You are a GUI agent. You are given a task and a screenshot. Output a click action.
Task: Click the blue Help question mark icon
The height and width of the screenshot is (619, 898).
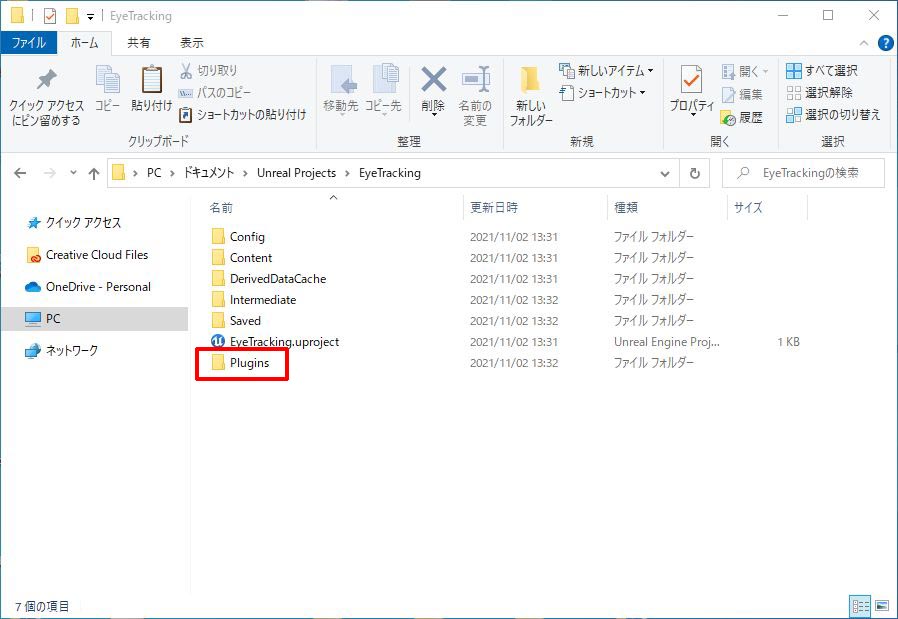885,43
